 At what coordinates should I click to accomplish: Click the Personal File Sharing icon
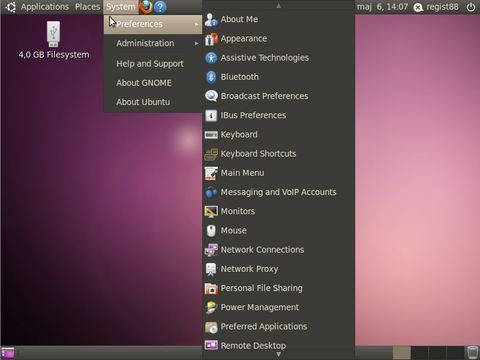tap(211, 288)
